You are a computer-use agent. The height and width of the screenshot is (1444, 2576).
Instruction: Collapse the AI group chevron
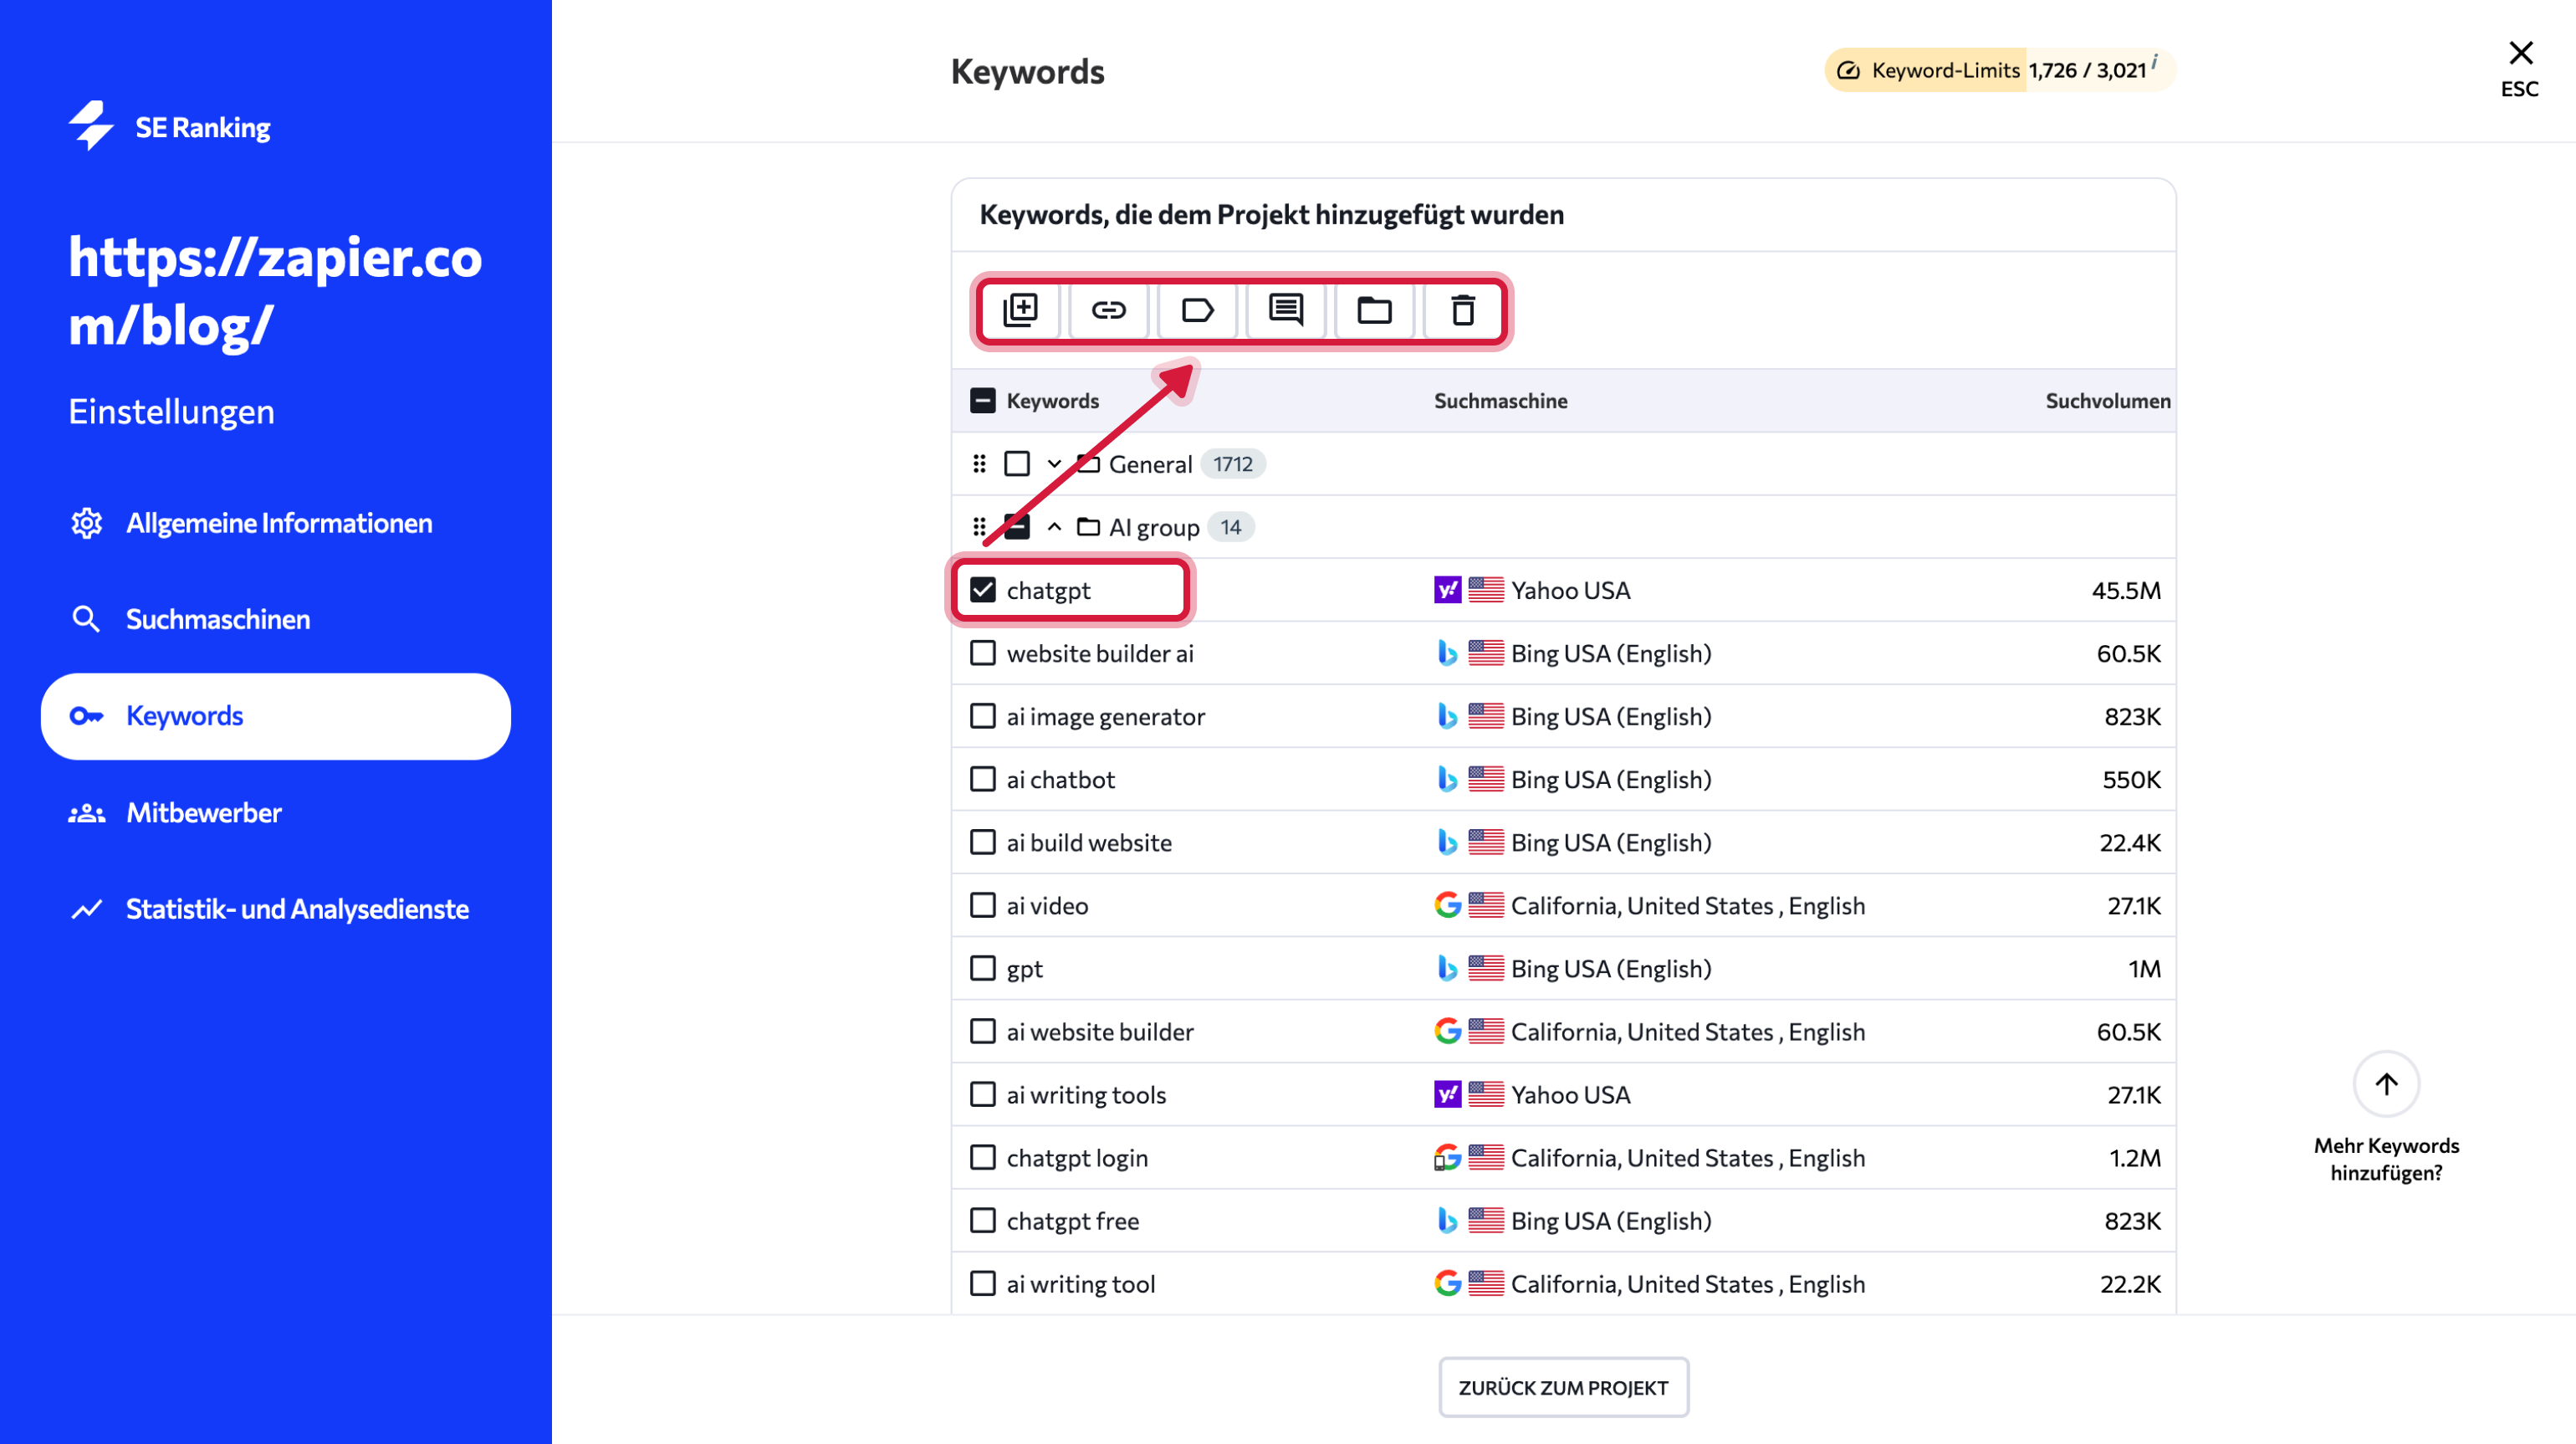pos(1054,527)
